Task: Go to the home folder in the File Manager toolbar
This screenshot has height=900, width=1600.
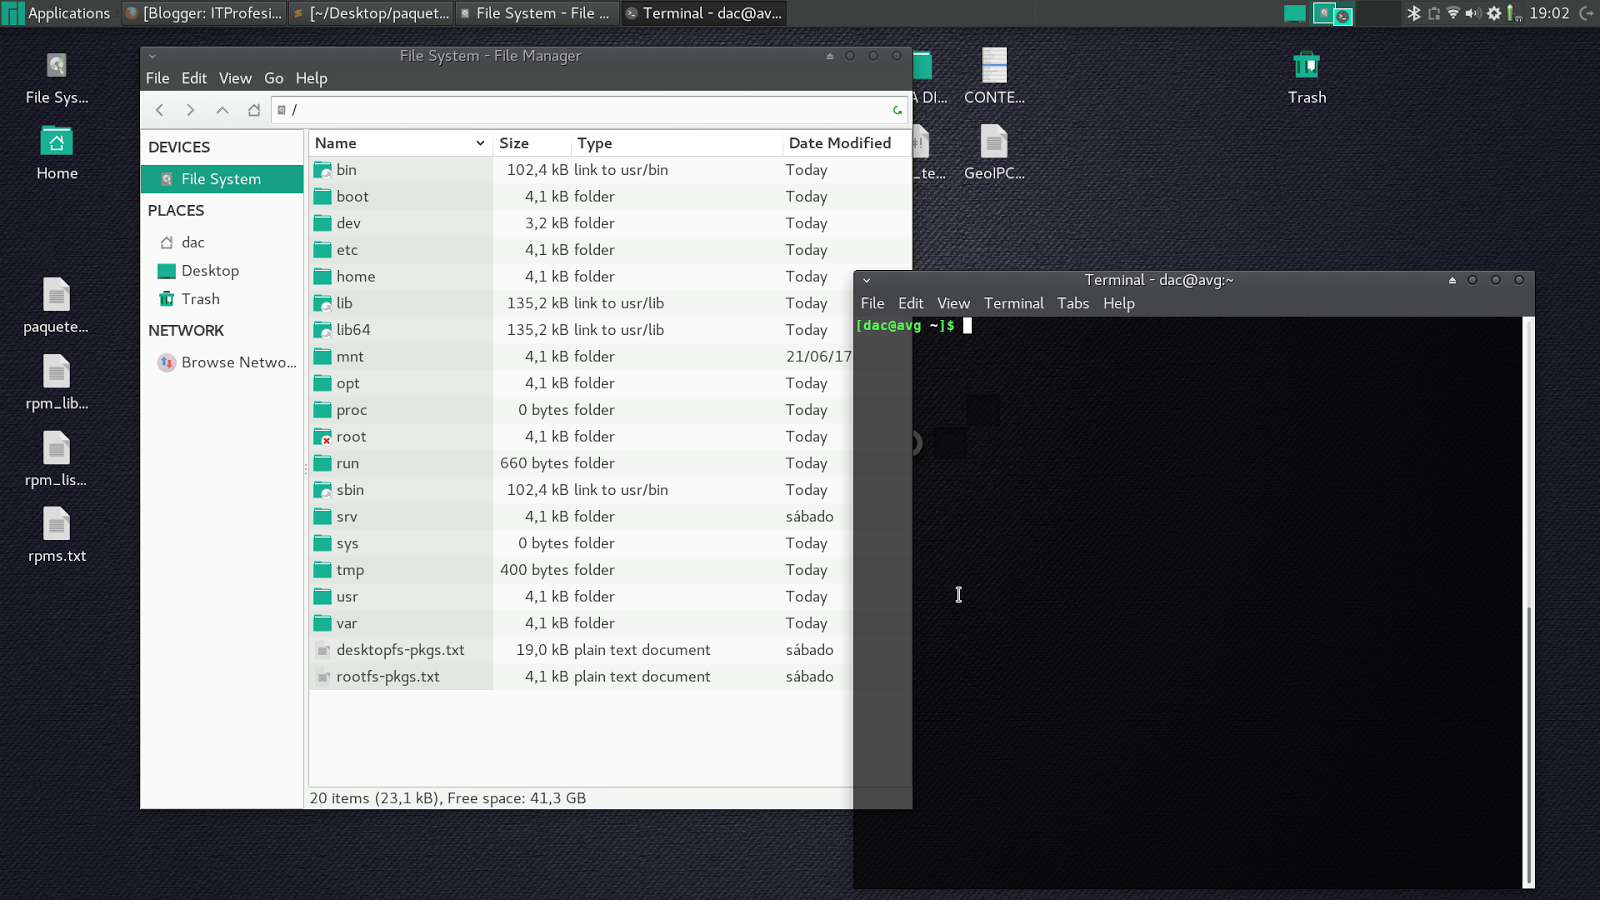Action: [254, 110]
